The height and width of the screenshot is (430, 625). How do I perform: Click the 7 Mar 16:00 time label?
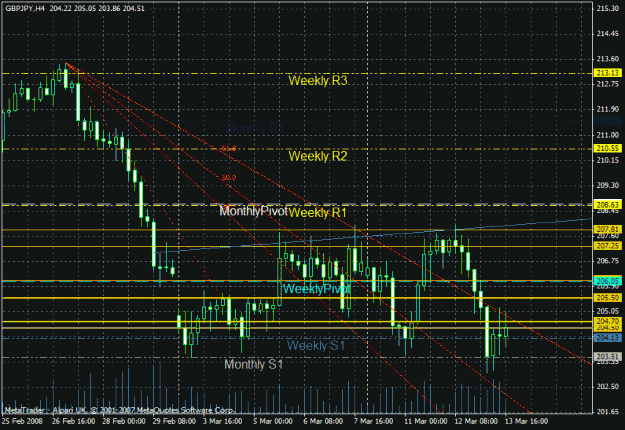pos(374,421)
